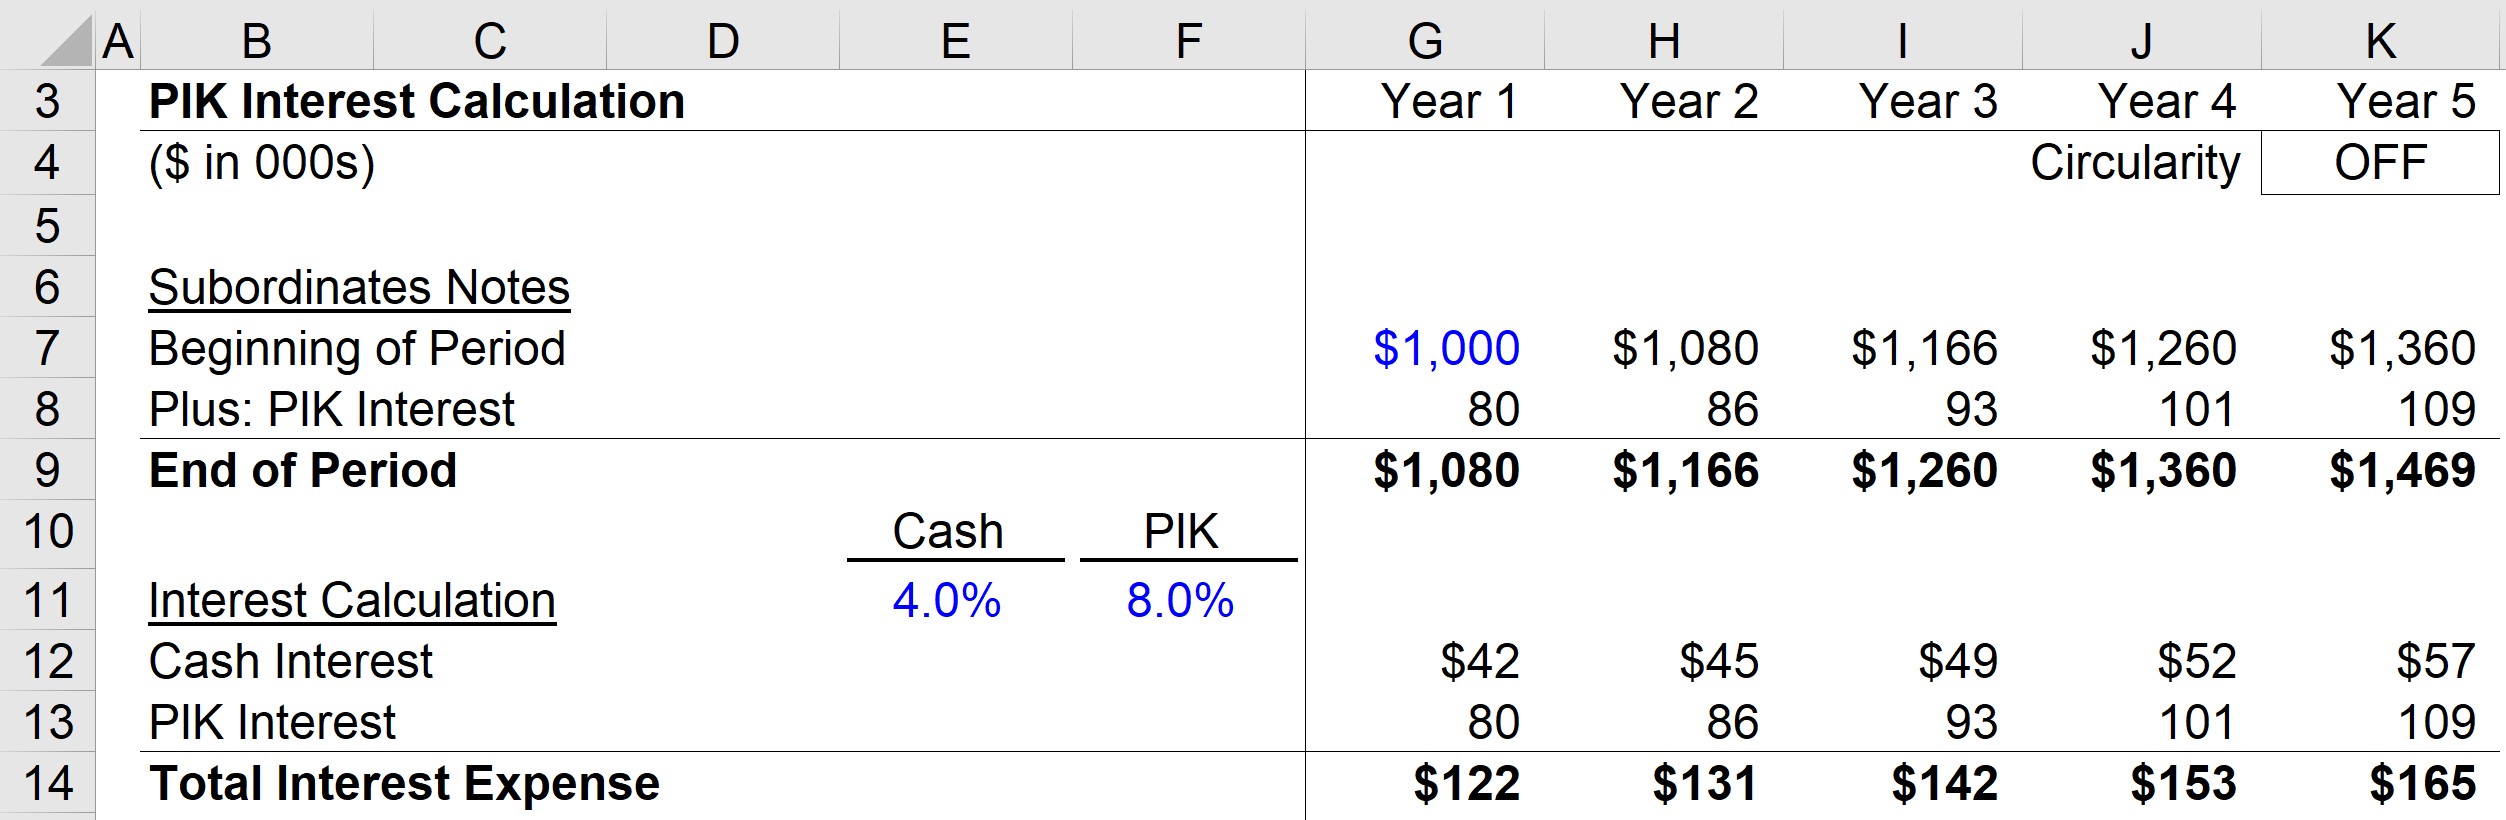Select the Year 4 PIK Interest 101 in row 8

(2196, 409)
